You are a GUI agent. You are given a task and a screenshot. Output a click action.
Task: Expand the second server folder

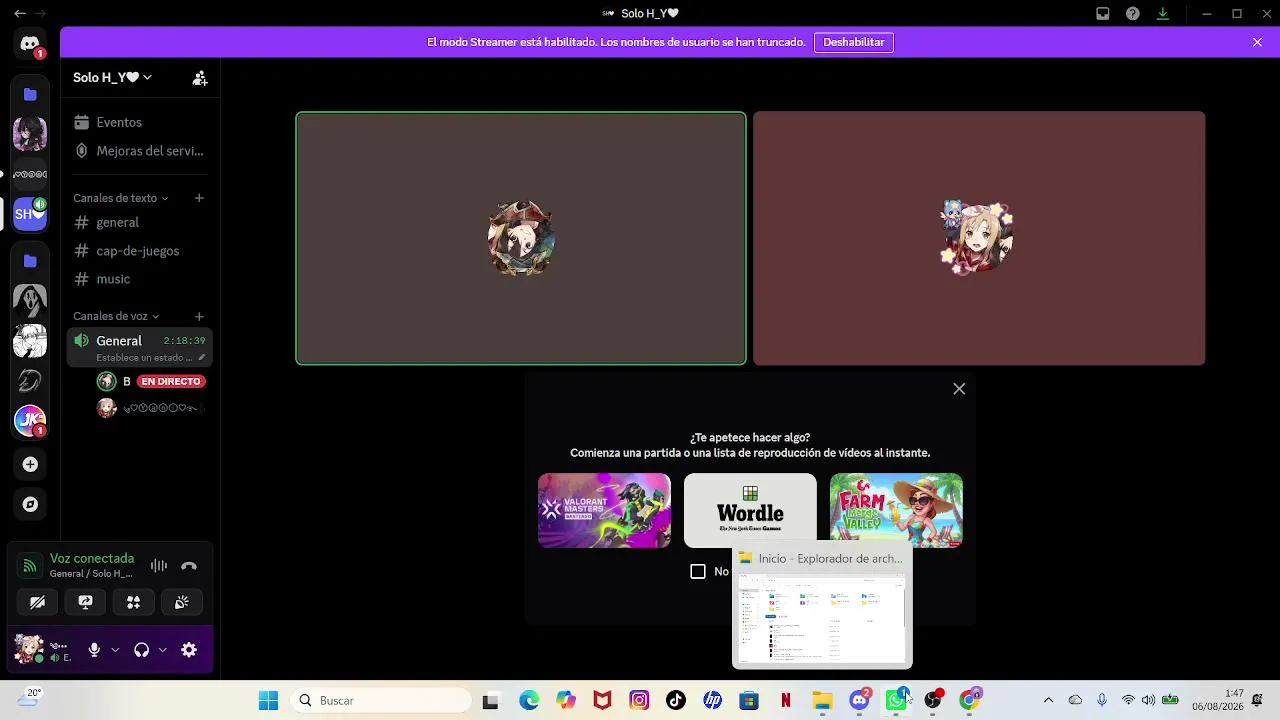30,261
